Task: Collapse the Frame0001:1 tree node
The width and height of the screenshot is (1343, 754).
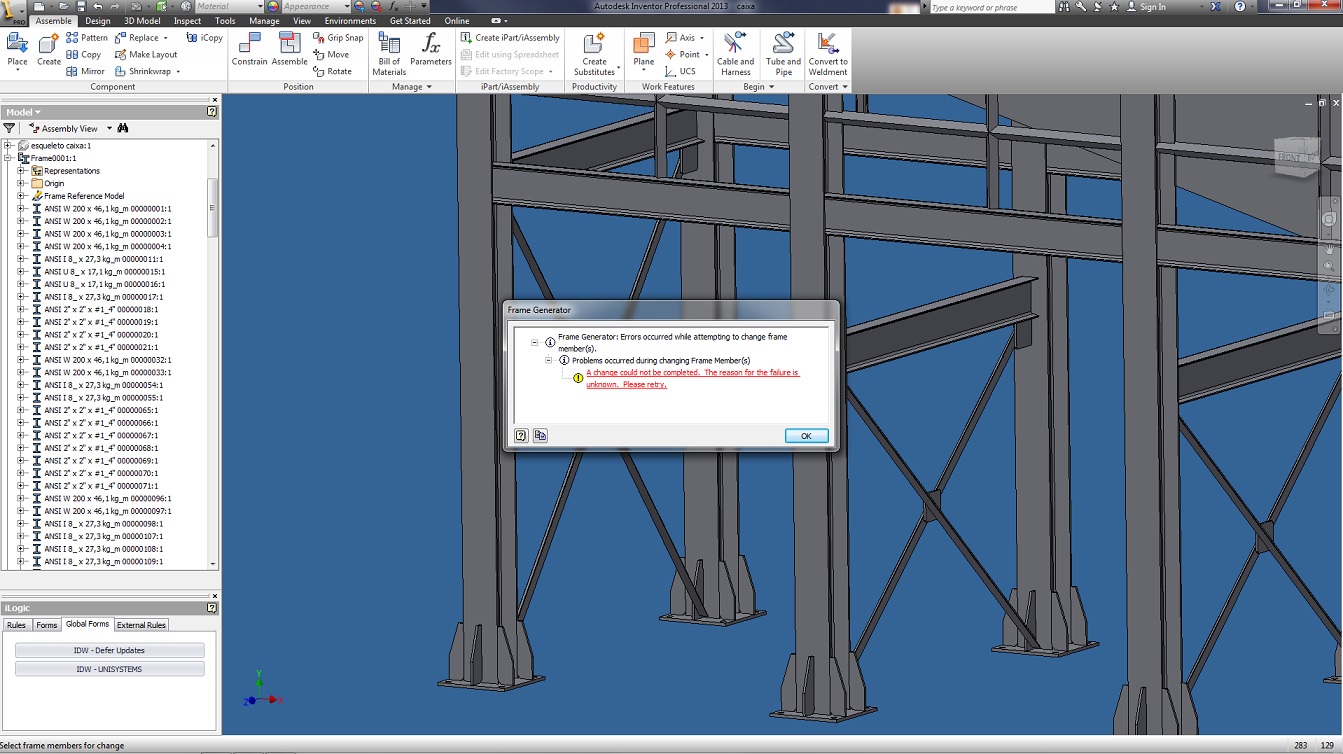Action: pos(8,158)
